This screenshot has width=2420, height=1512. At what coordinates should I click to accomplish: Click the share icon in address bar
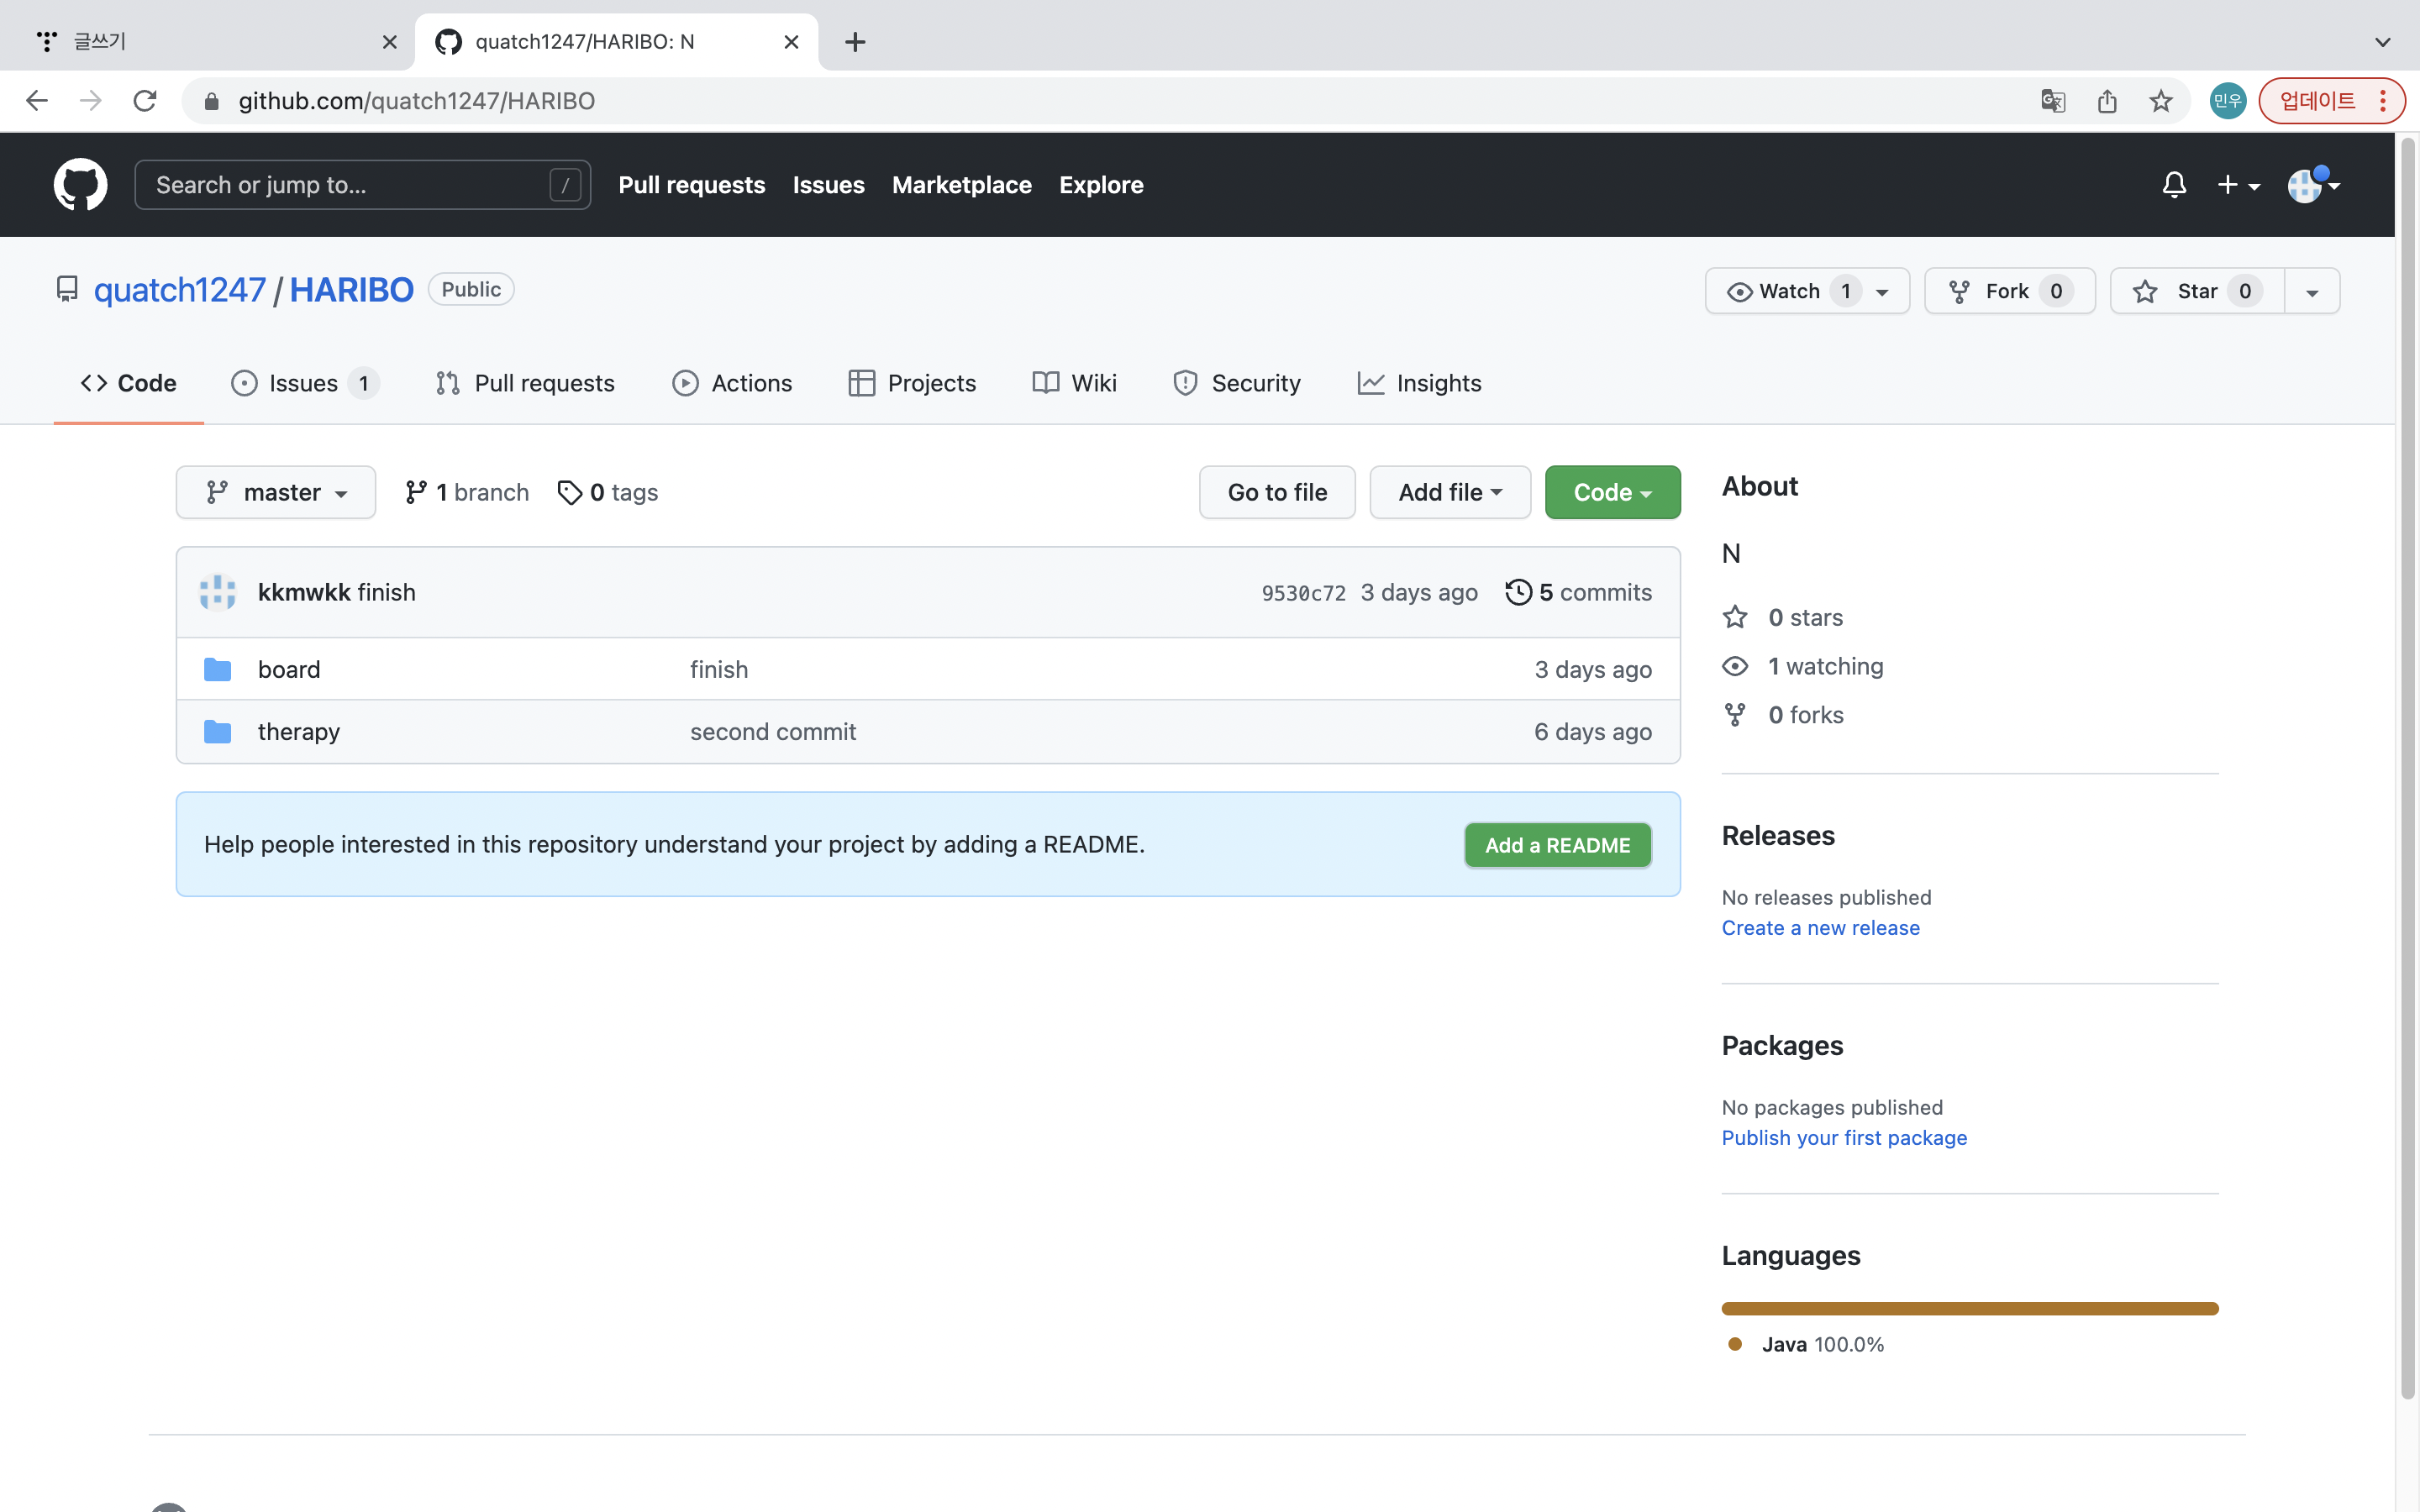coord(2107,101)
